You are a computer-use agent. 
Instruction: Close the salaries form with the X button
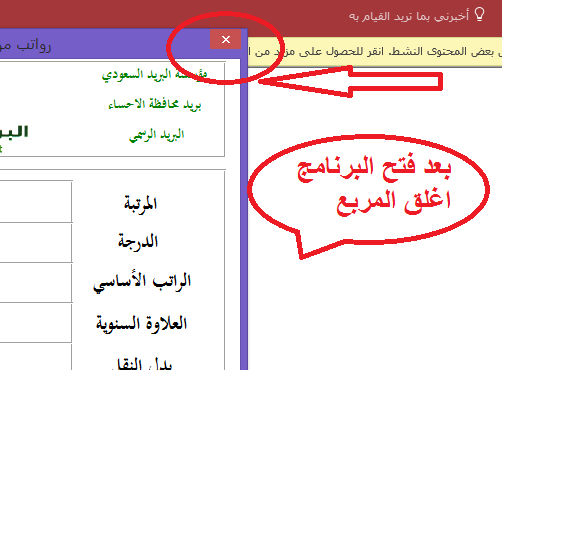pos(226,39)
